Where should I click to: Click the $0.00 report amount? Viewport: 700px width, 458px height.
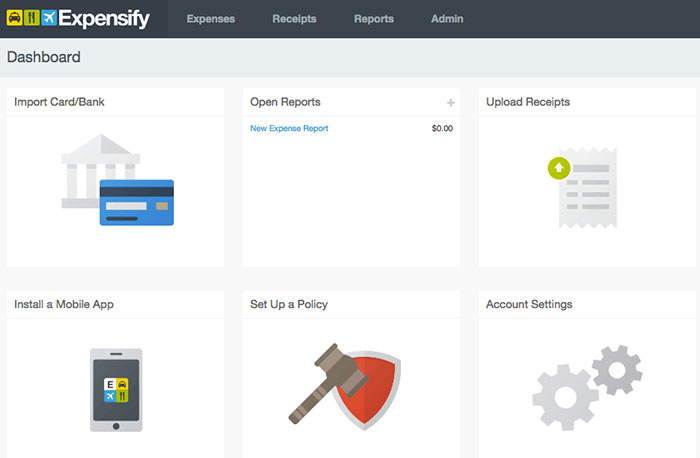[442, 129]
